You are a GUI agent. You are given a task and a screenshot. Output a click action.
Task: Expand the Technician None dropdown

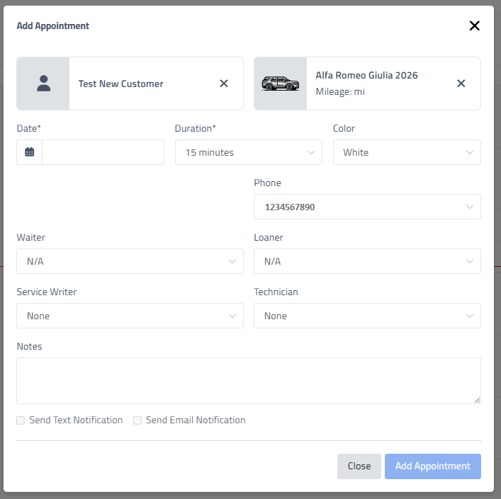click(x=367, y=316)
